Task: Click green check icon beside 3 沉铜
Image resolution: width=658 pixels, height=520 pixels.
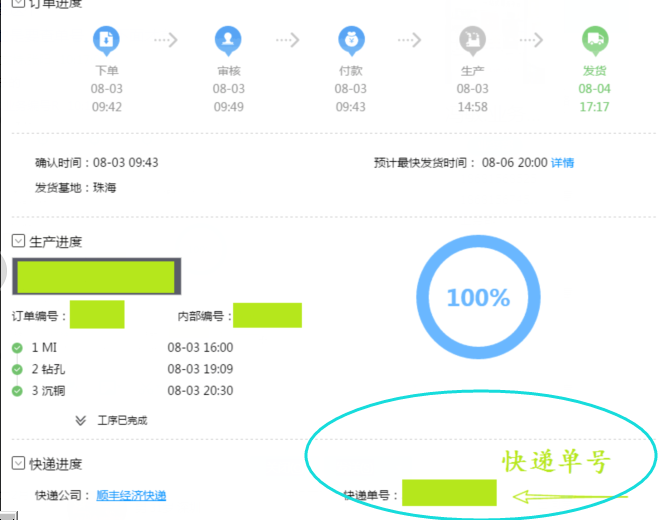Action: click(x=17, y=391)
